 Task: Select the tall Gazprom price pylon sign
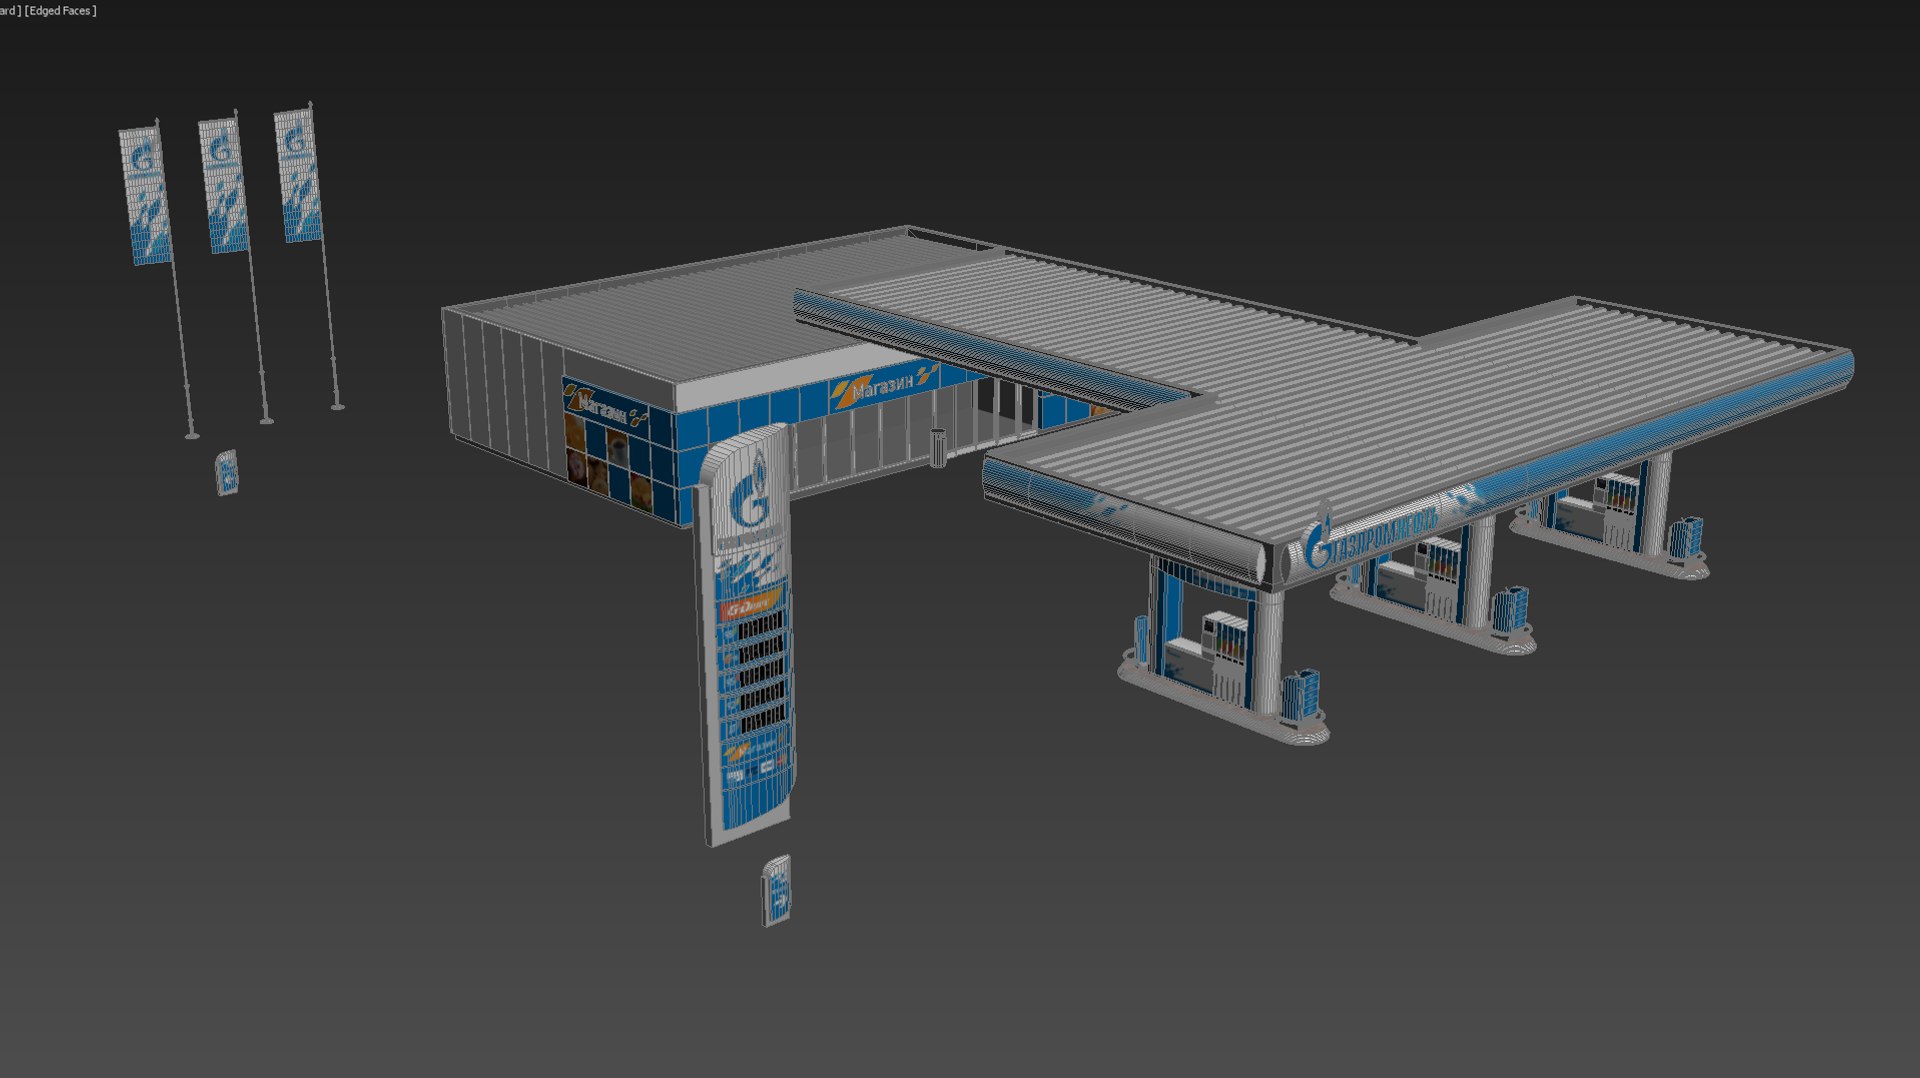click(746, 634)
